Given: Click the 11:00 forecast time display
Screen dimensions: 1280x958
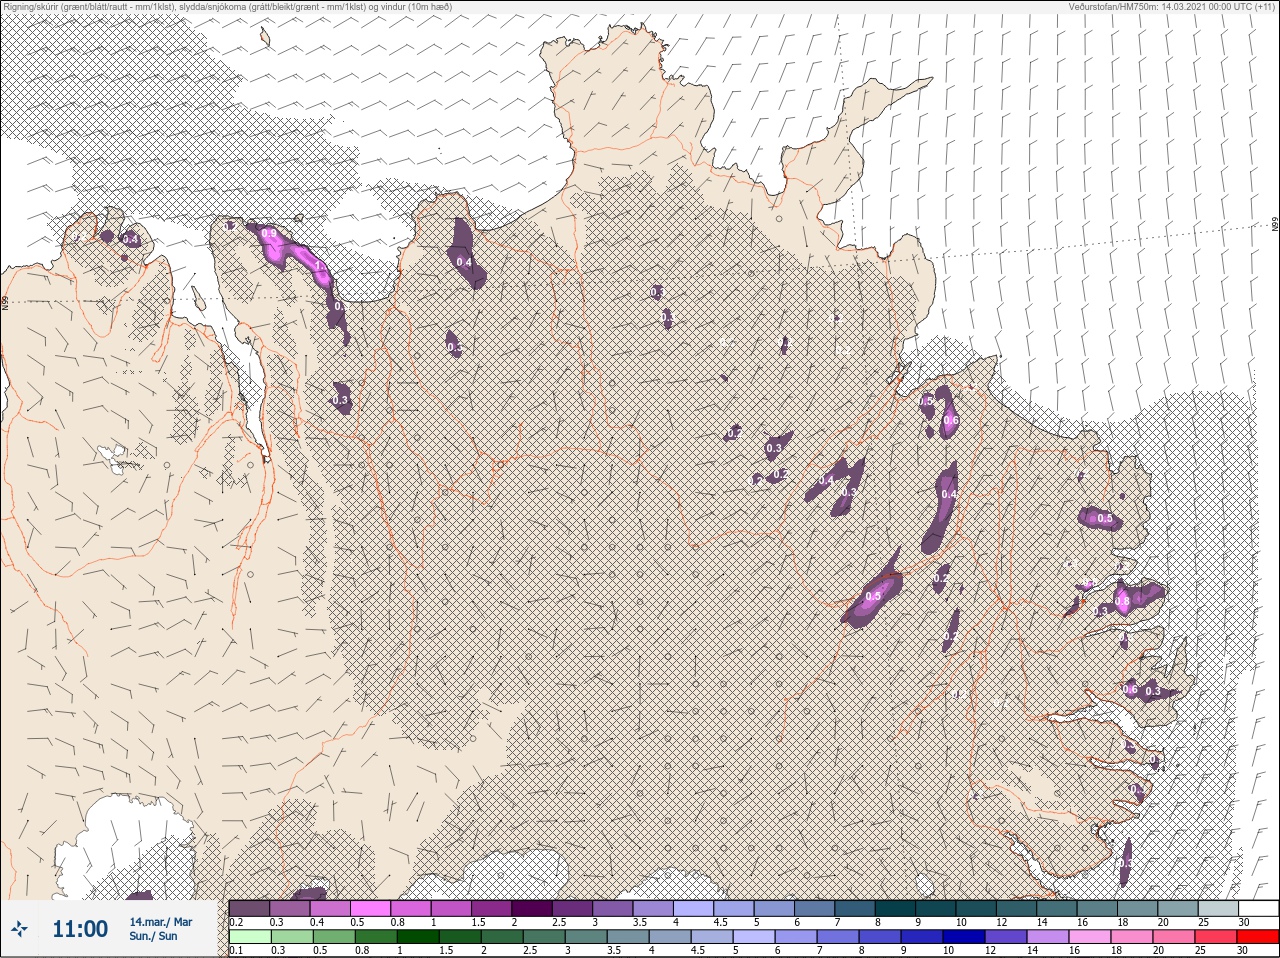Looking at the screenshot, I should click(80, 929).
